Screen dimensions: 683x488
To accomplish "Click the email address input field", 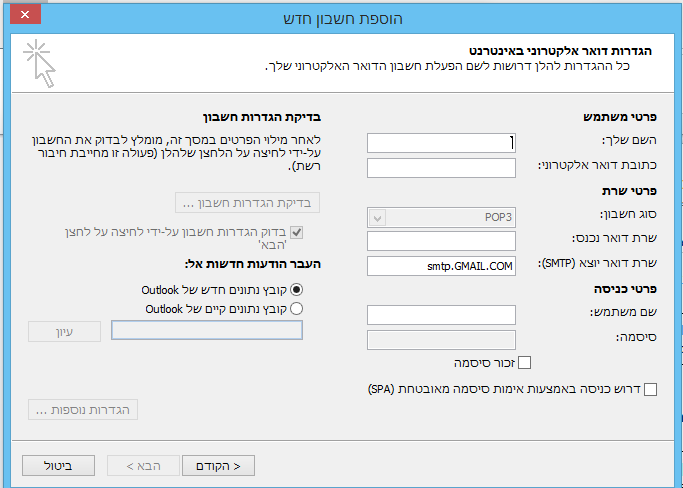I will coord(441,168).
